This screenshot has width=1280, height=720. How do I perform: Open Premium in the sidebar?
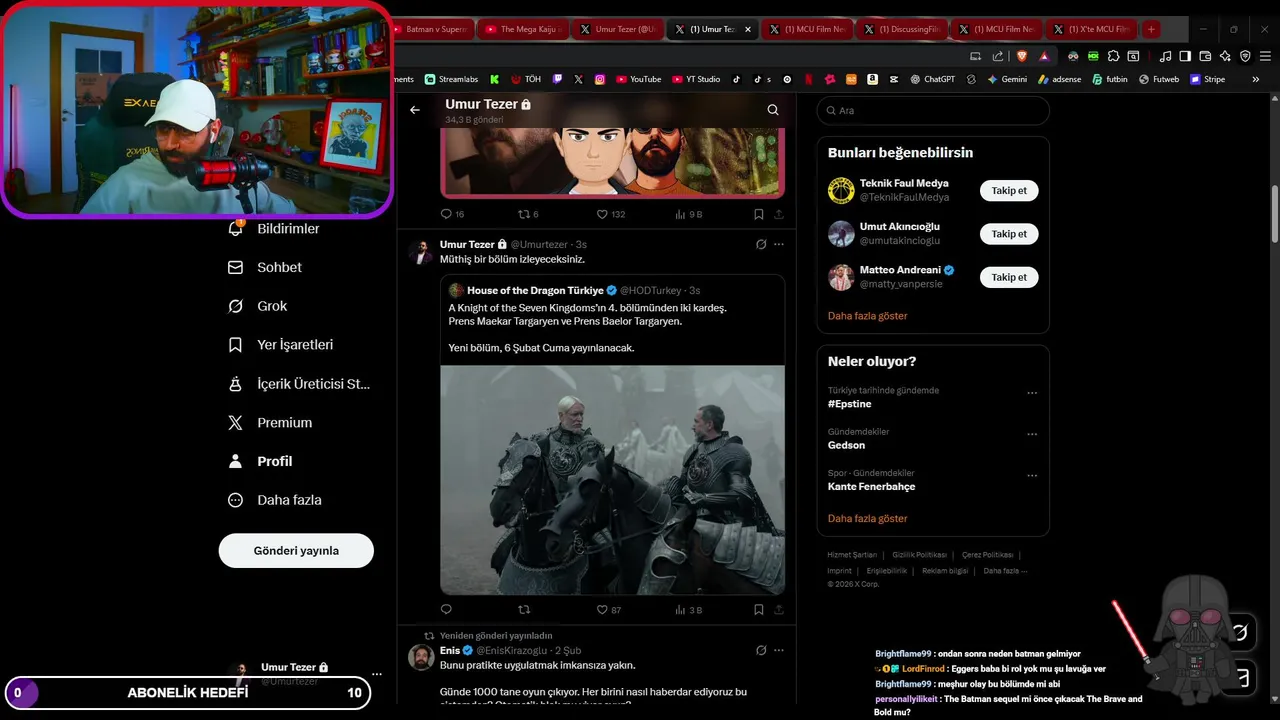pos(271,423)
